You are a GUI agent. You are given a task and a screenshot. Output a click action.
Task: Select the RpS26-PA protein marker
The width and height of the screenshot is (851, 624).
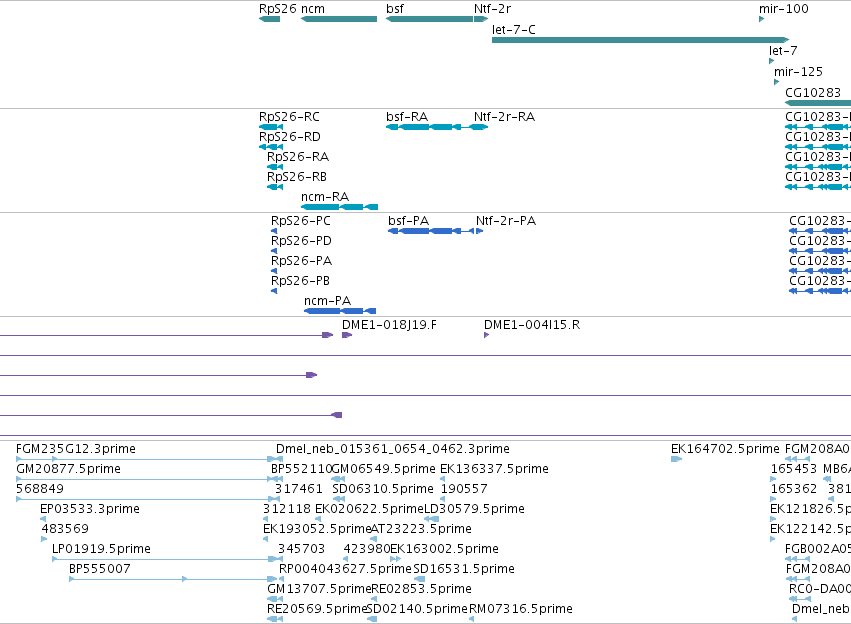pos(274,271)
